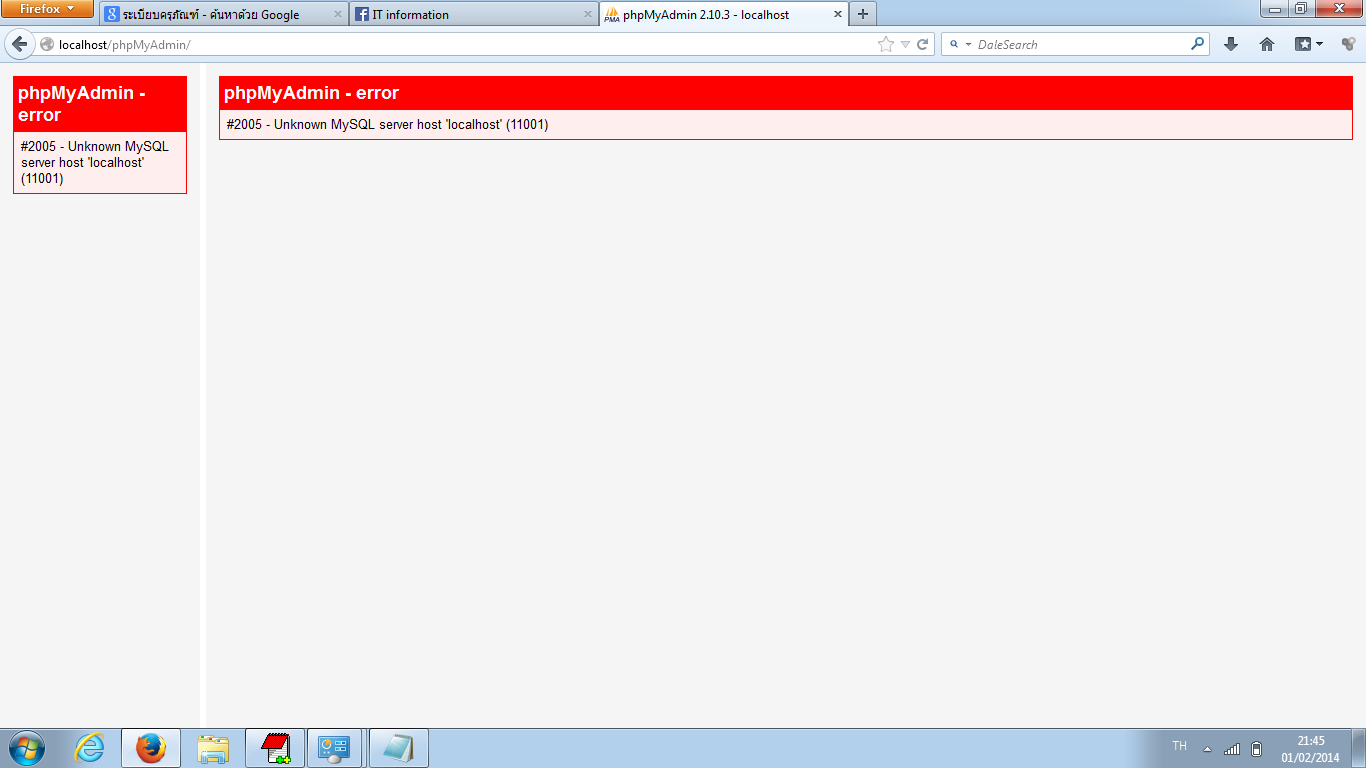The height and width of the screenshot is (768, 1366).
Task: Show hidden system tray icons
Action: (1207, 749)
